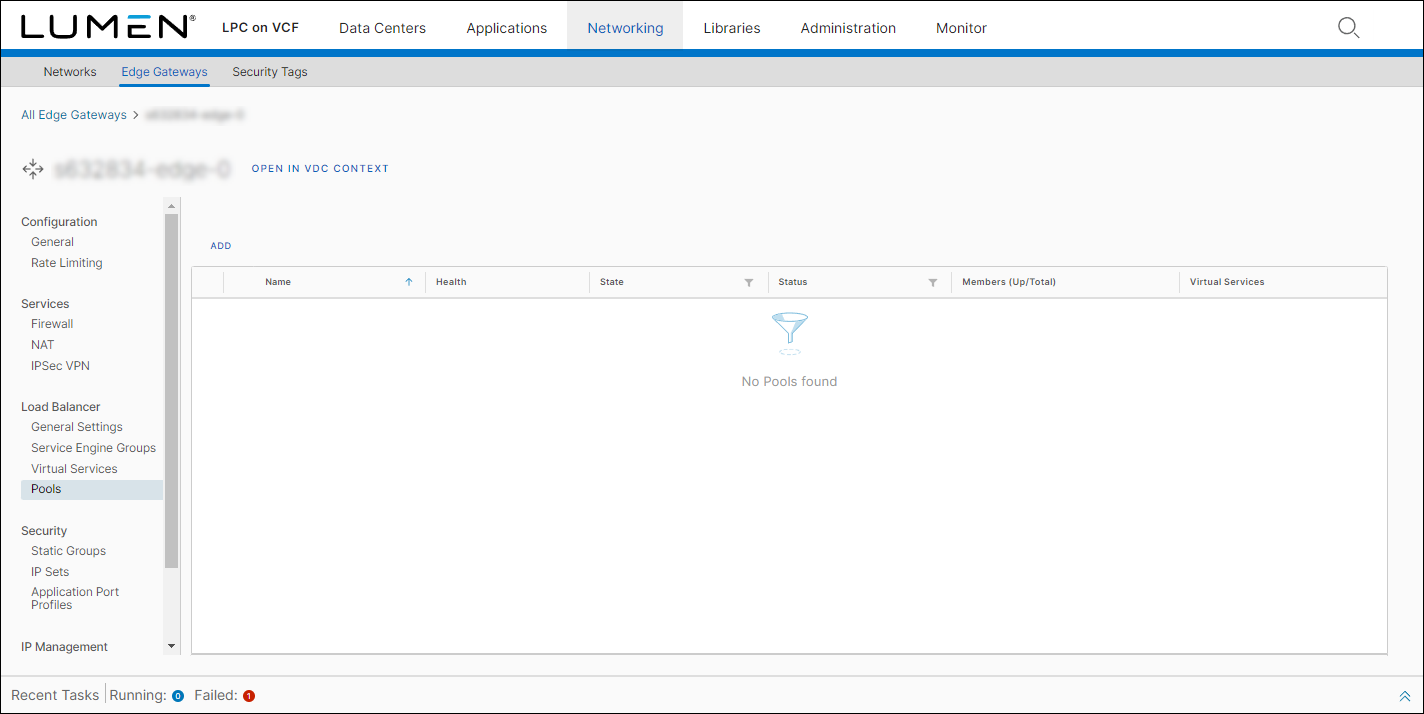Open the Monitor menu
The image size is (1424, 714).
pos(961,28)
